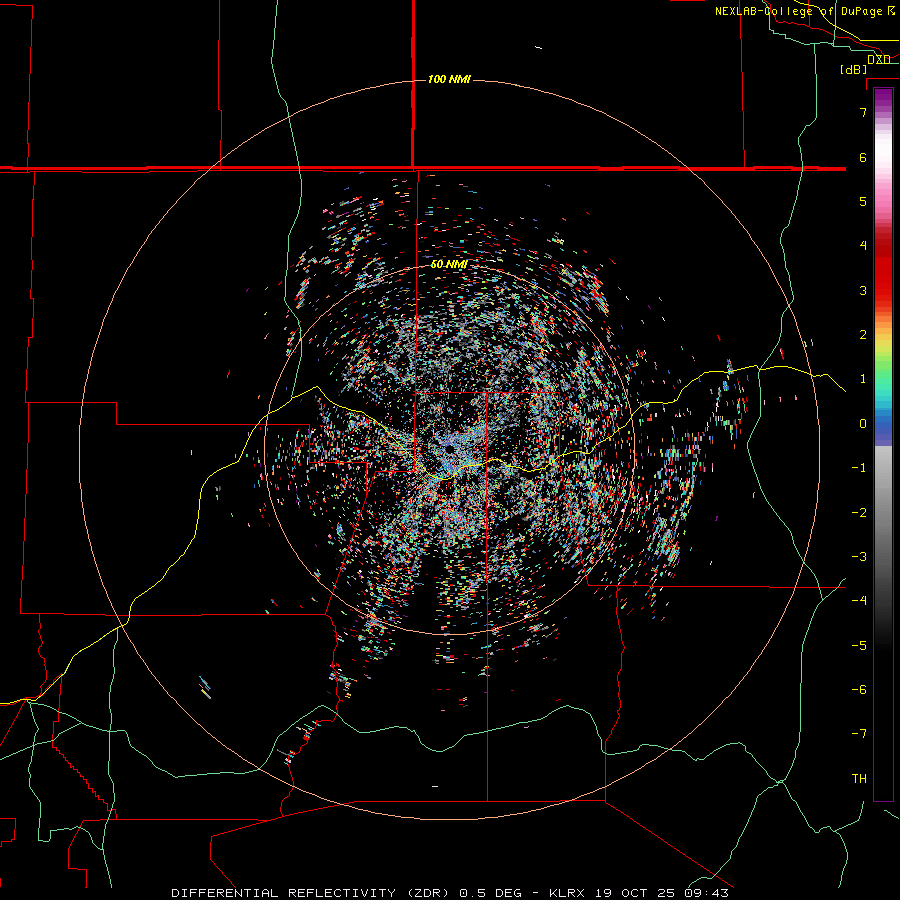
Task: Click the 2 dB scale label
Action: coord(863,335)
